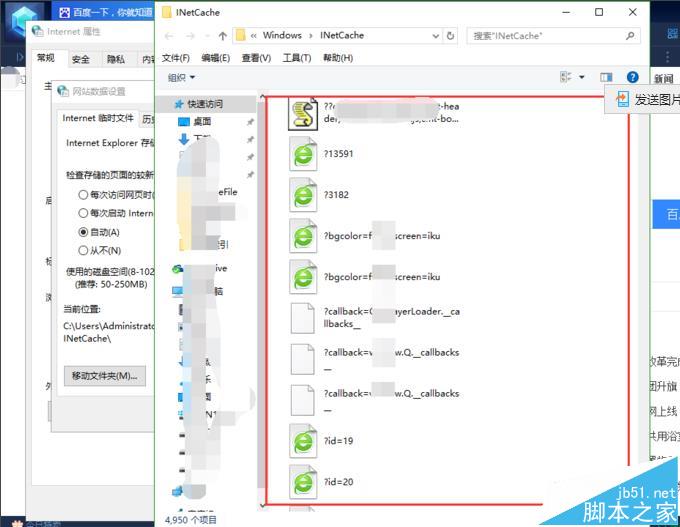Select the Never (从不) radio option
The height and width of the screenshot is (527, 680).
point(83,250)
